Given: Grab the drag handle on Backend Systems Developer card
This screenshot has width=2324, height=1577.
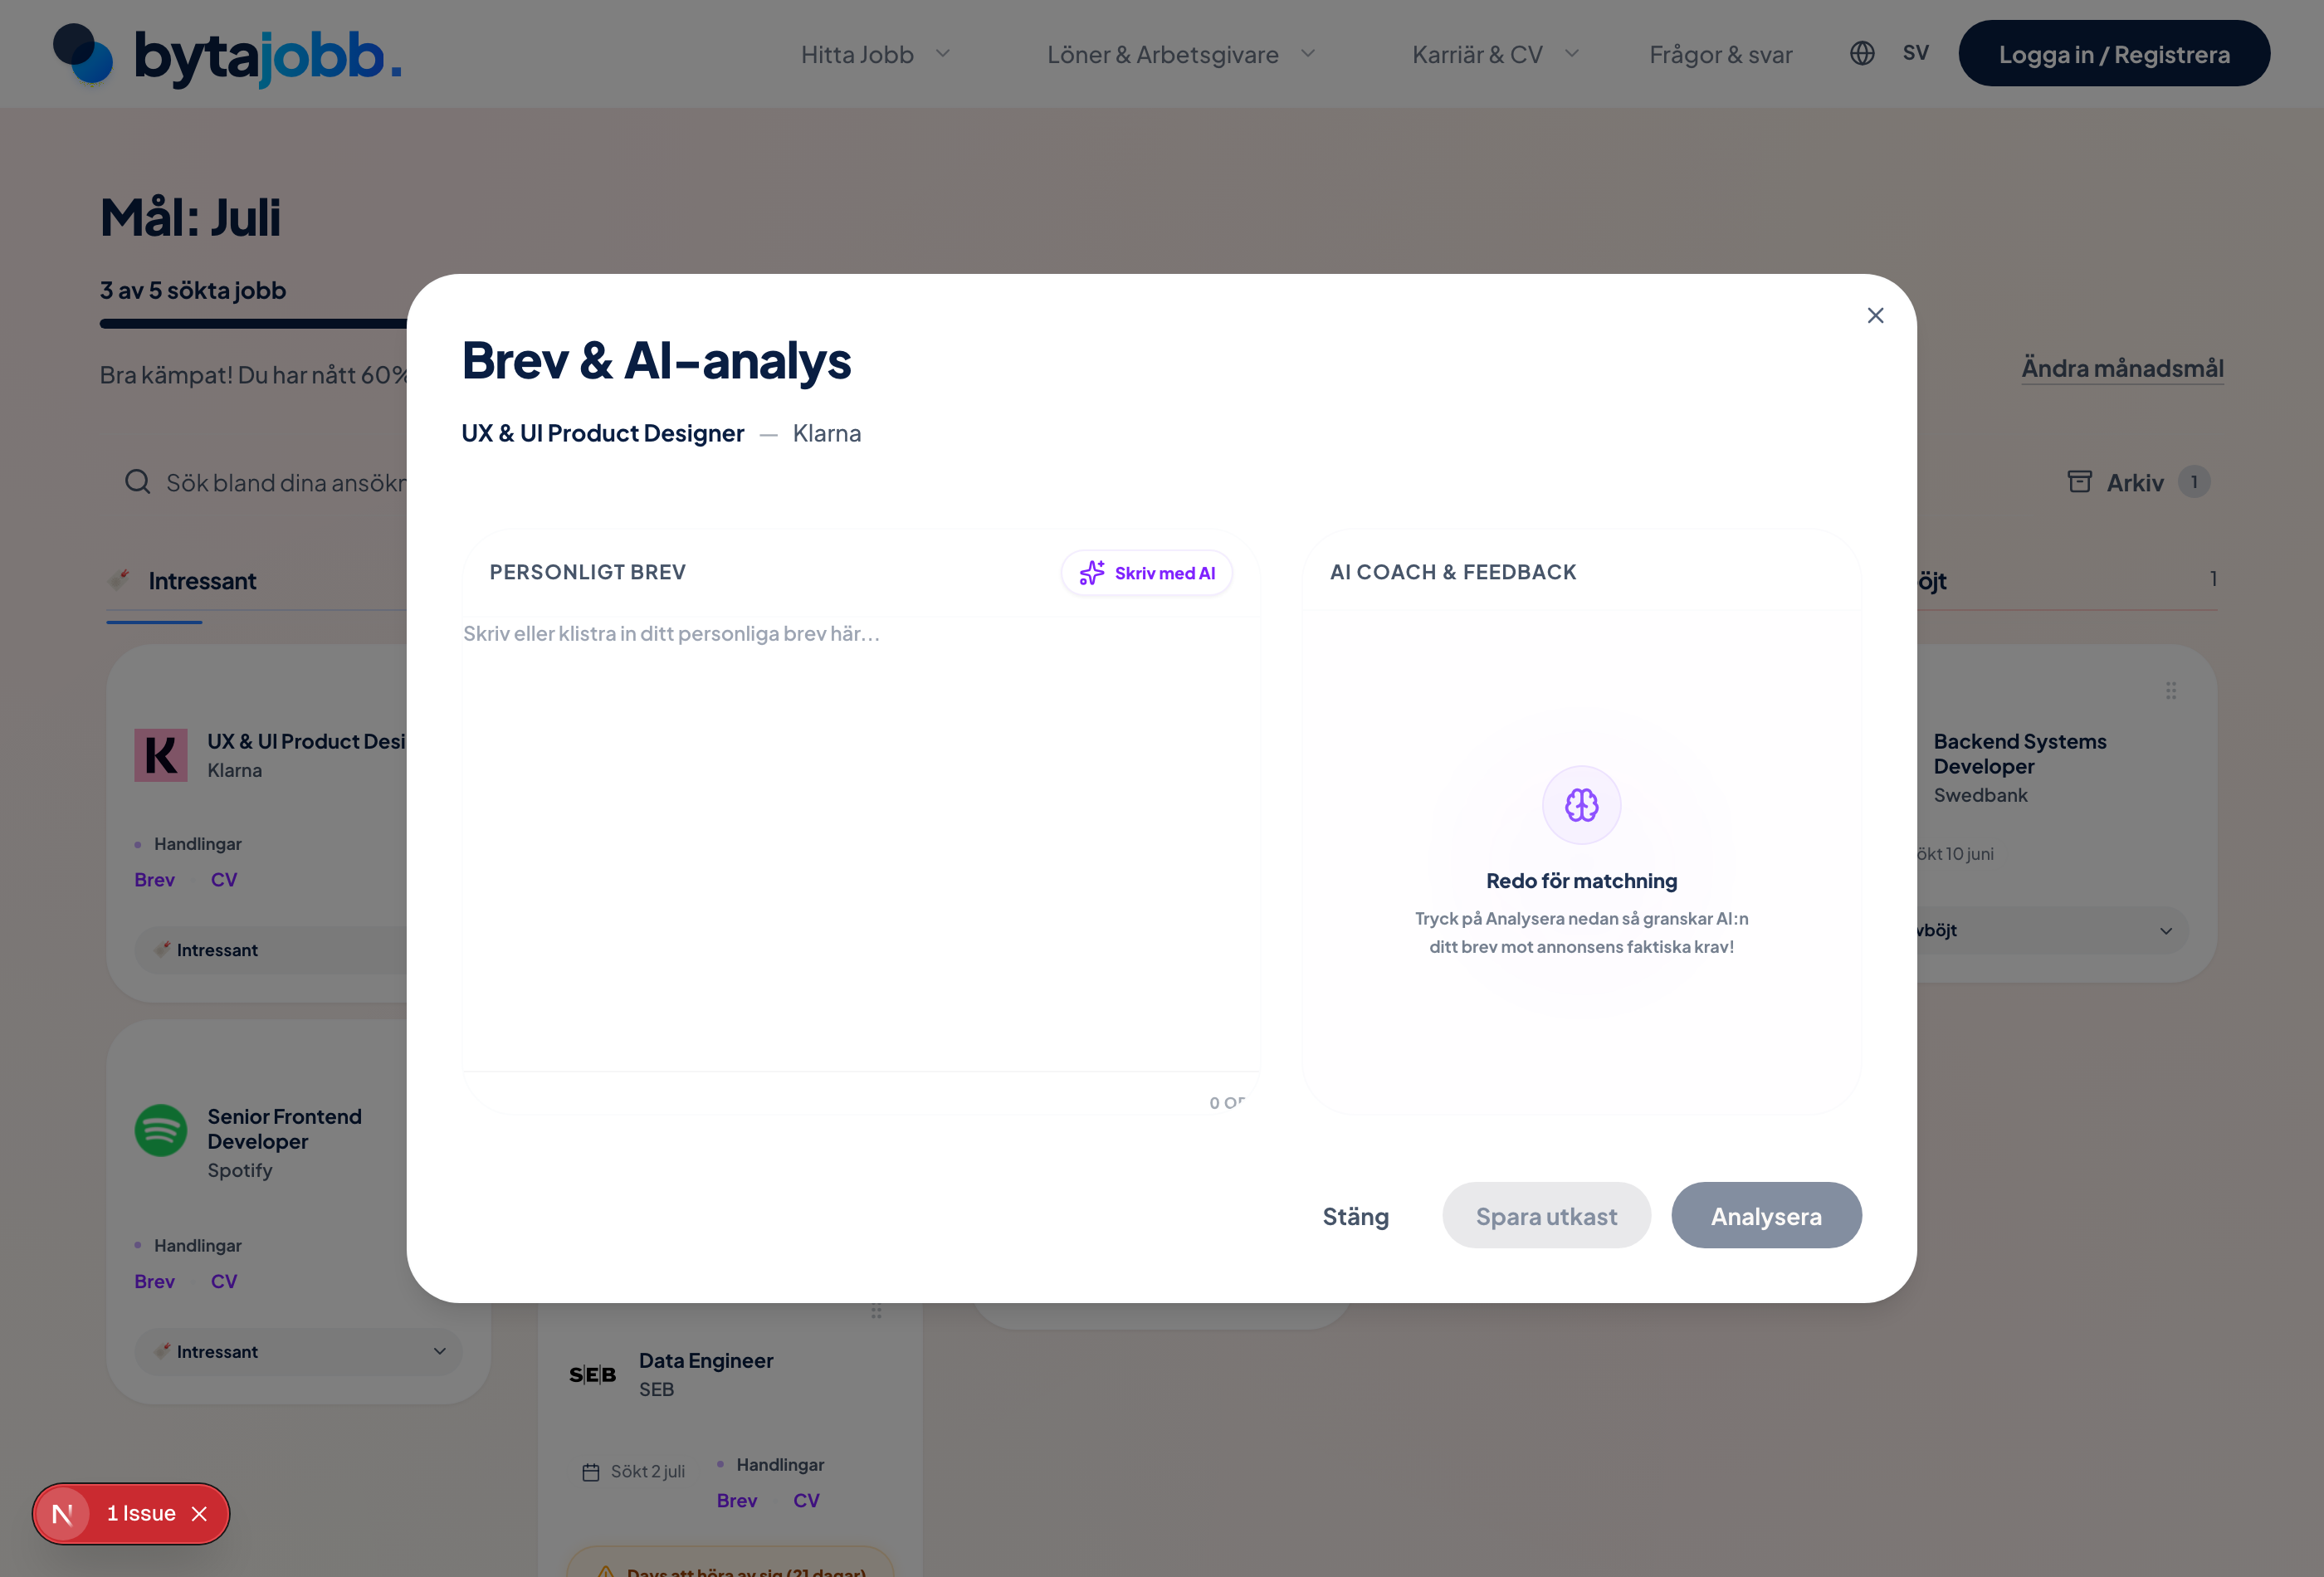Looking at the screenshot, I should [x=2171, y=691].
